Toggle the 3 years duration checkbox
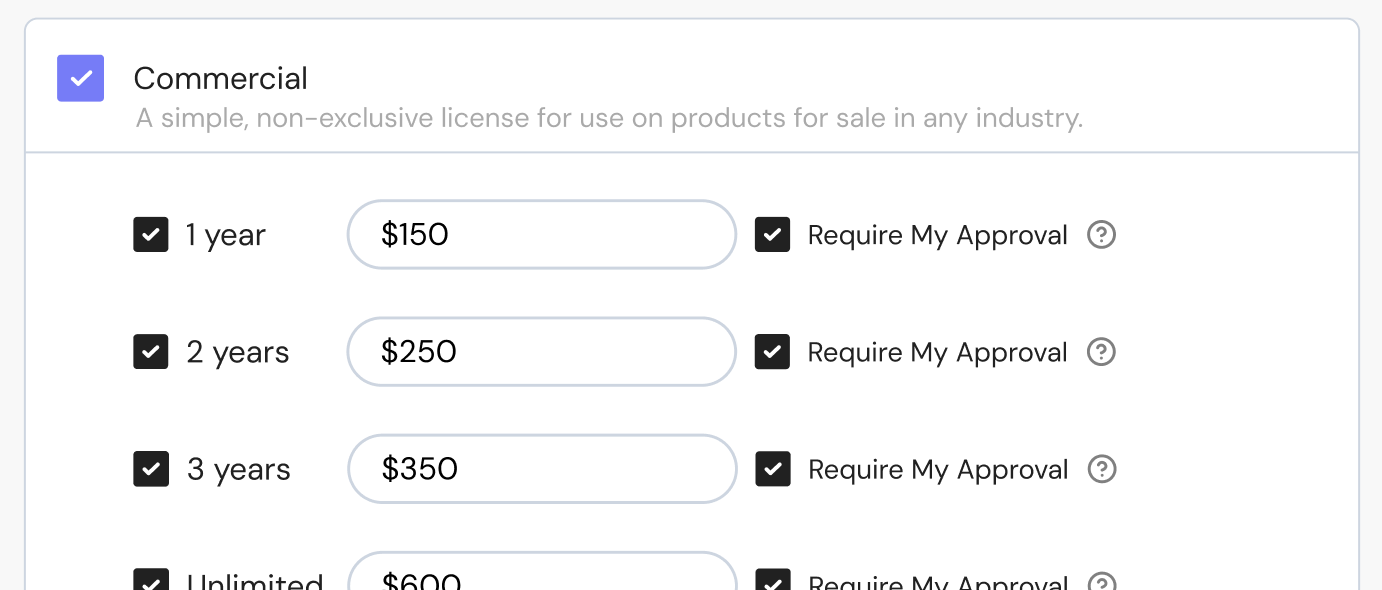This screenshot has width=1382, height=590. click(x=151, y=469)
